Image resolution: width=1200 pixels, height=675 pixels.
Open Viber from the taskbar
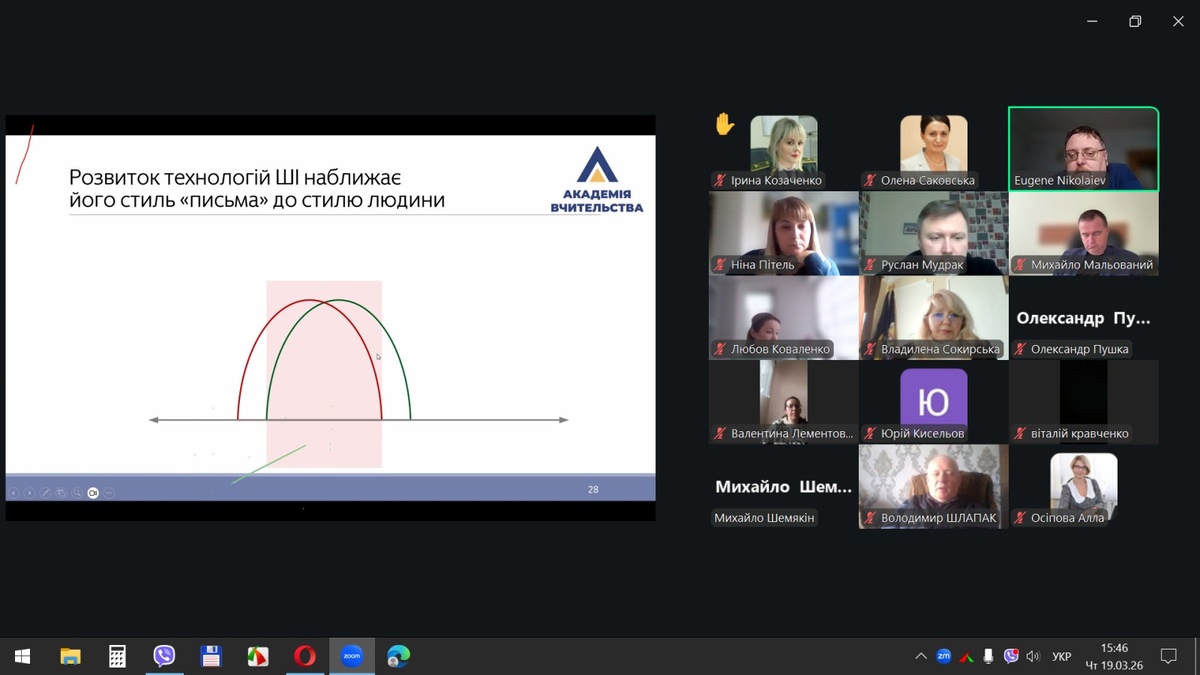pyautogui.click(x=164, y=656)
